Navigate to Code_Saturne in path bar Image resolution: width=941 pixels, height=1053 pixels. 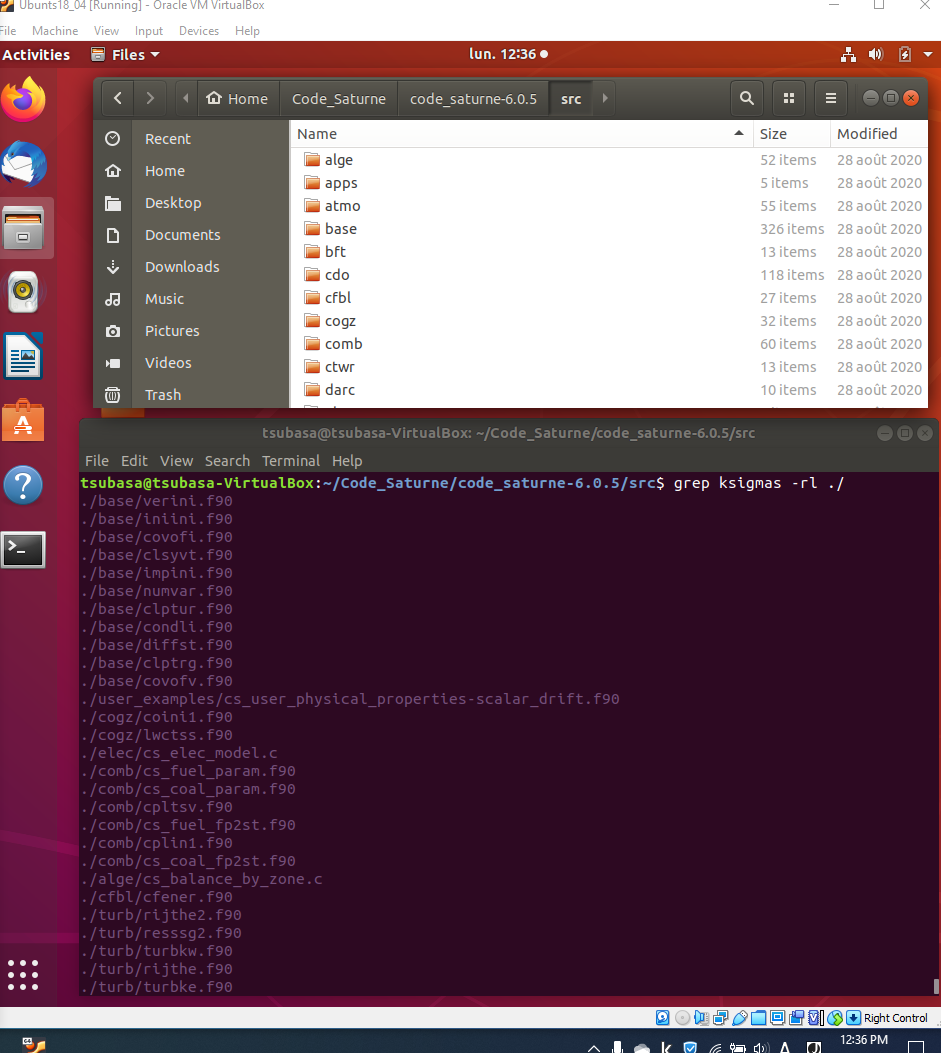pyautogui.click(x=338, y=98)
